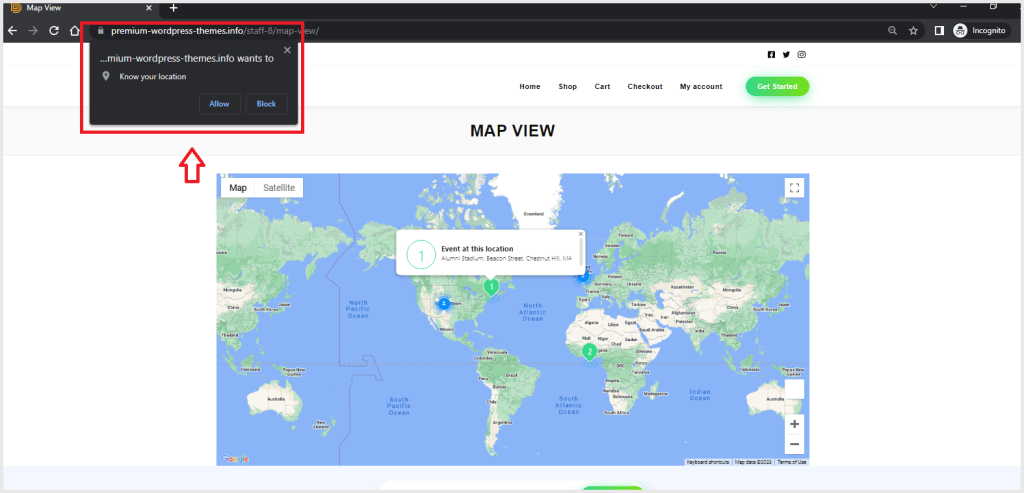Click the green marker 2 in Africa
Image resolution: width=1024 pixels, height=493 pixels.
589,351
